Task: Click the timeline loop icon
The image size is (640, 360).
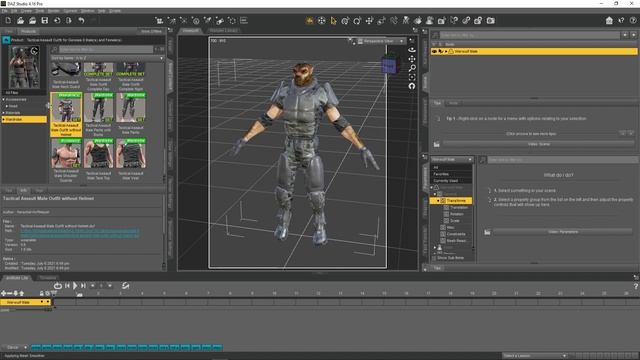Action: pos(58,286)
